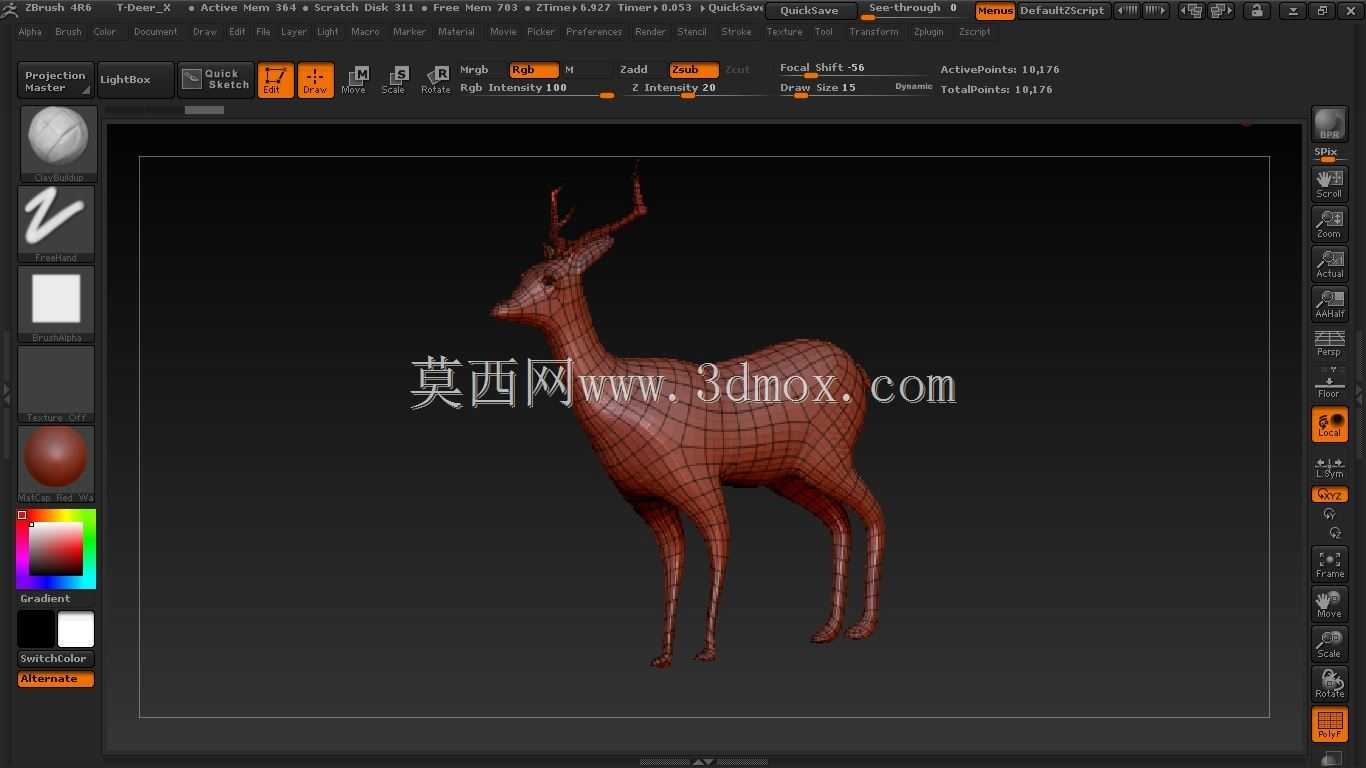The width and height of the screenshot is (1366, 768).
Task: Activate Edit mode button
Action: pos(275,80)
